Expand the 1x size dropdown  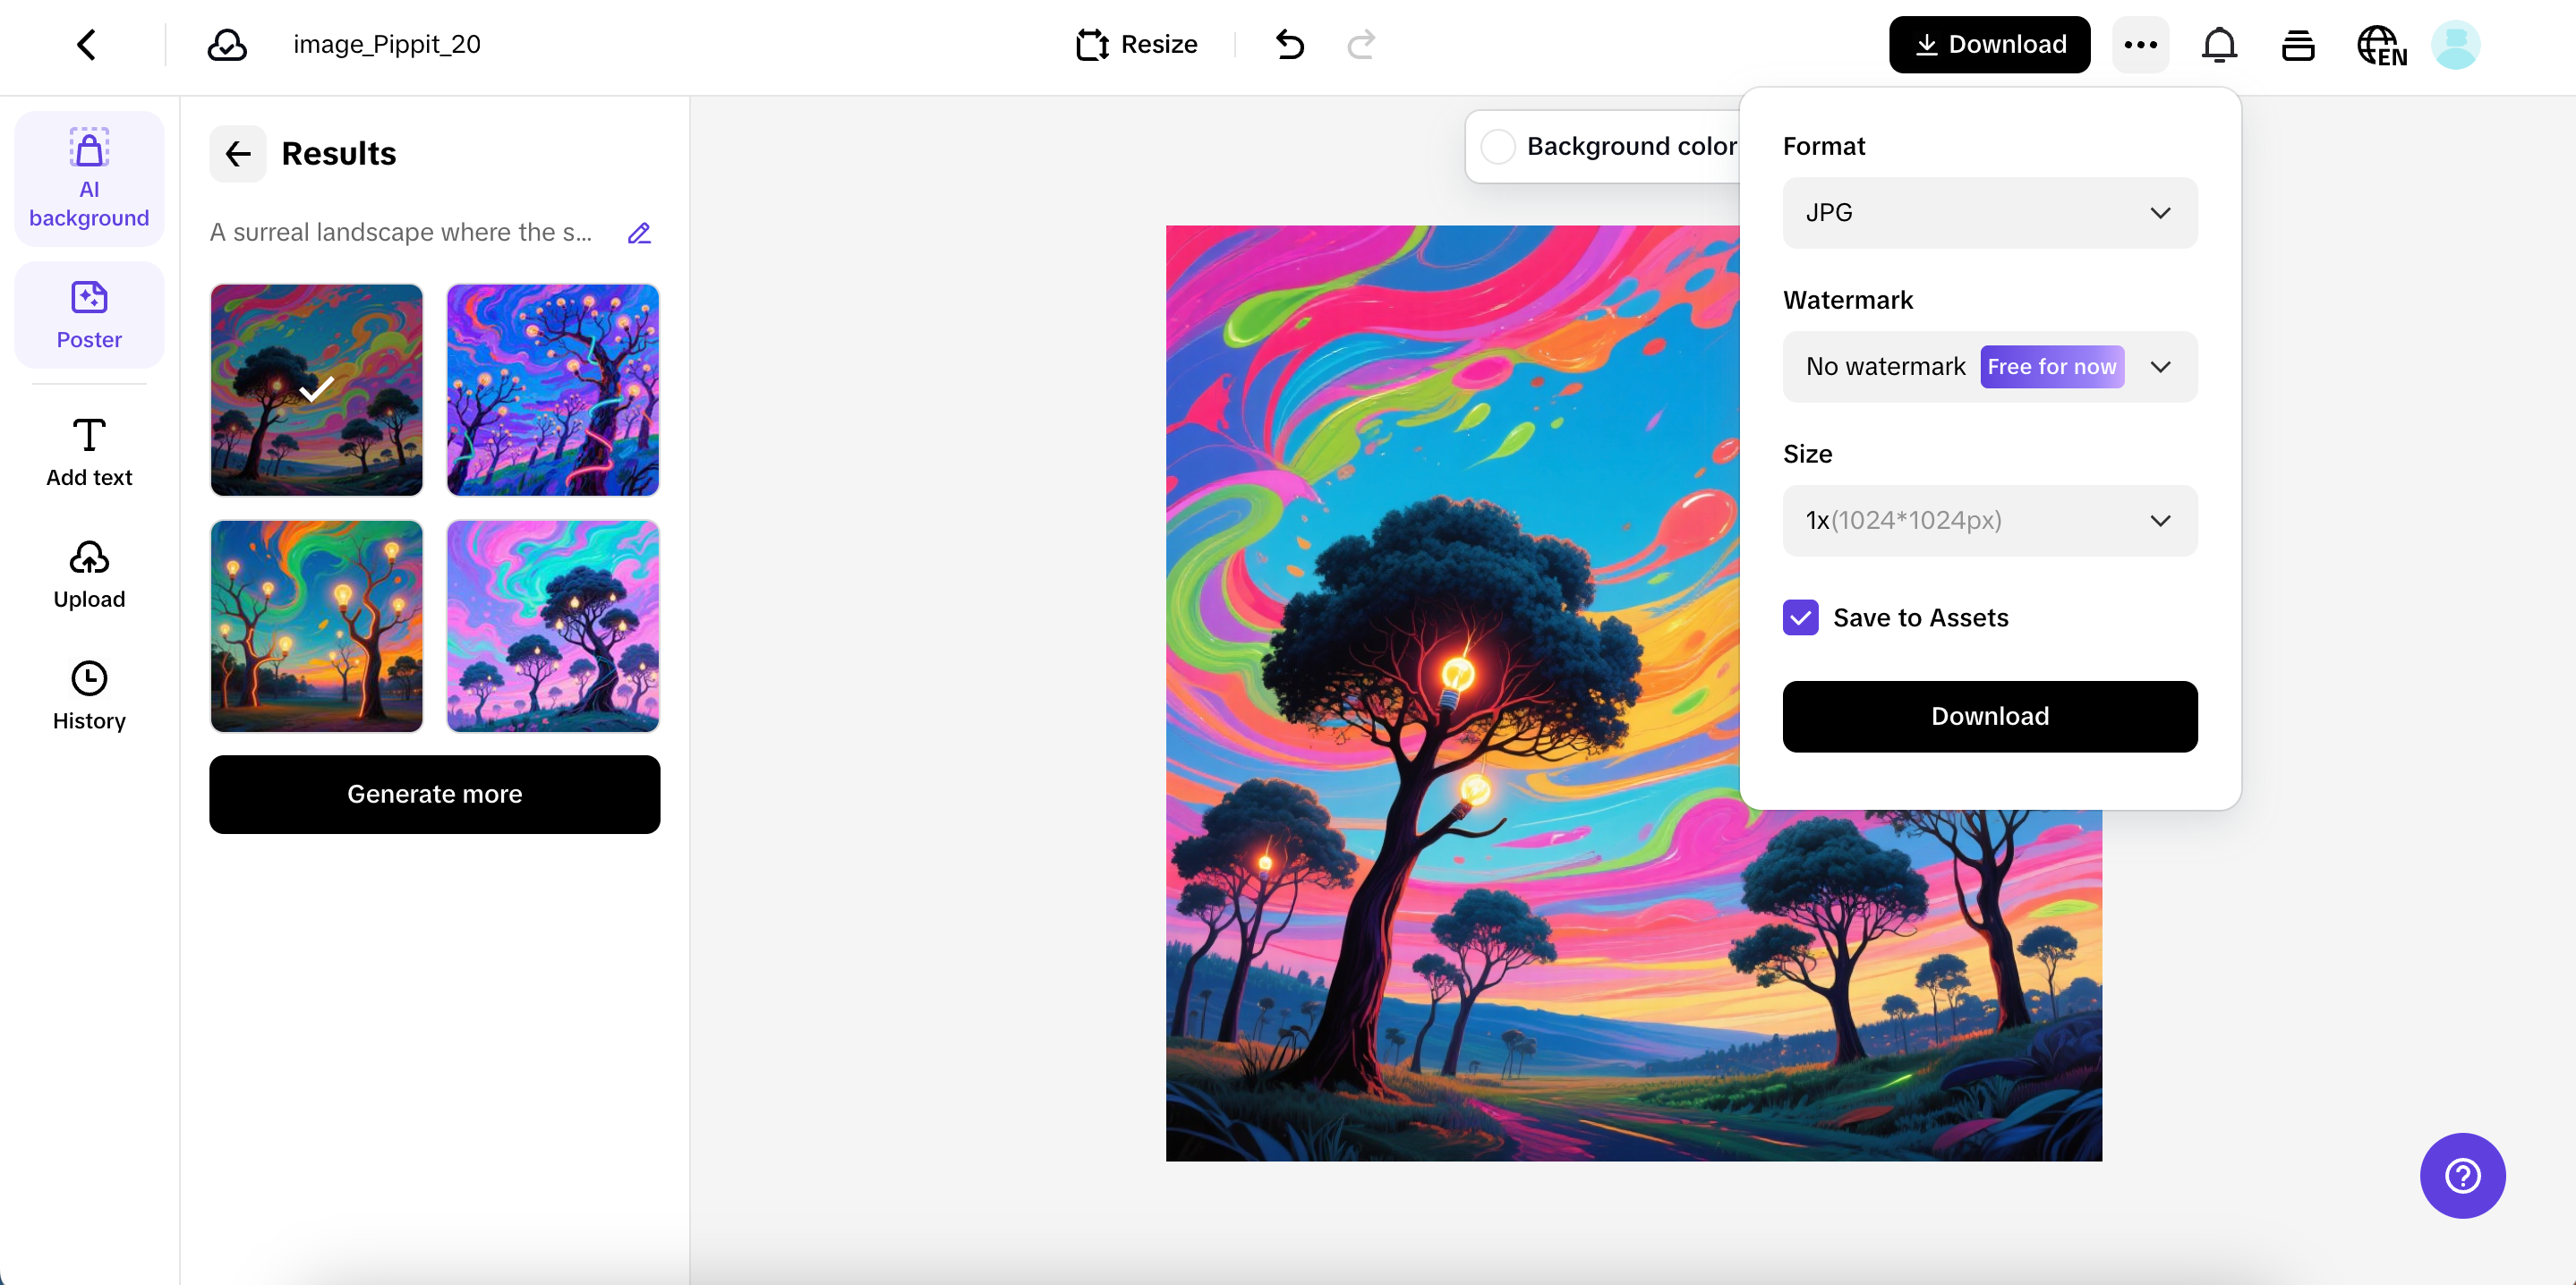point(1989,521)
